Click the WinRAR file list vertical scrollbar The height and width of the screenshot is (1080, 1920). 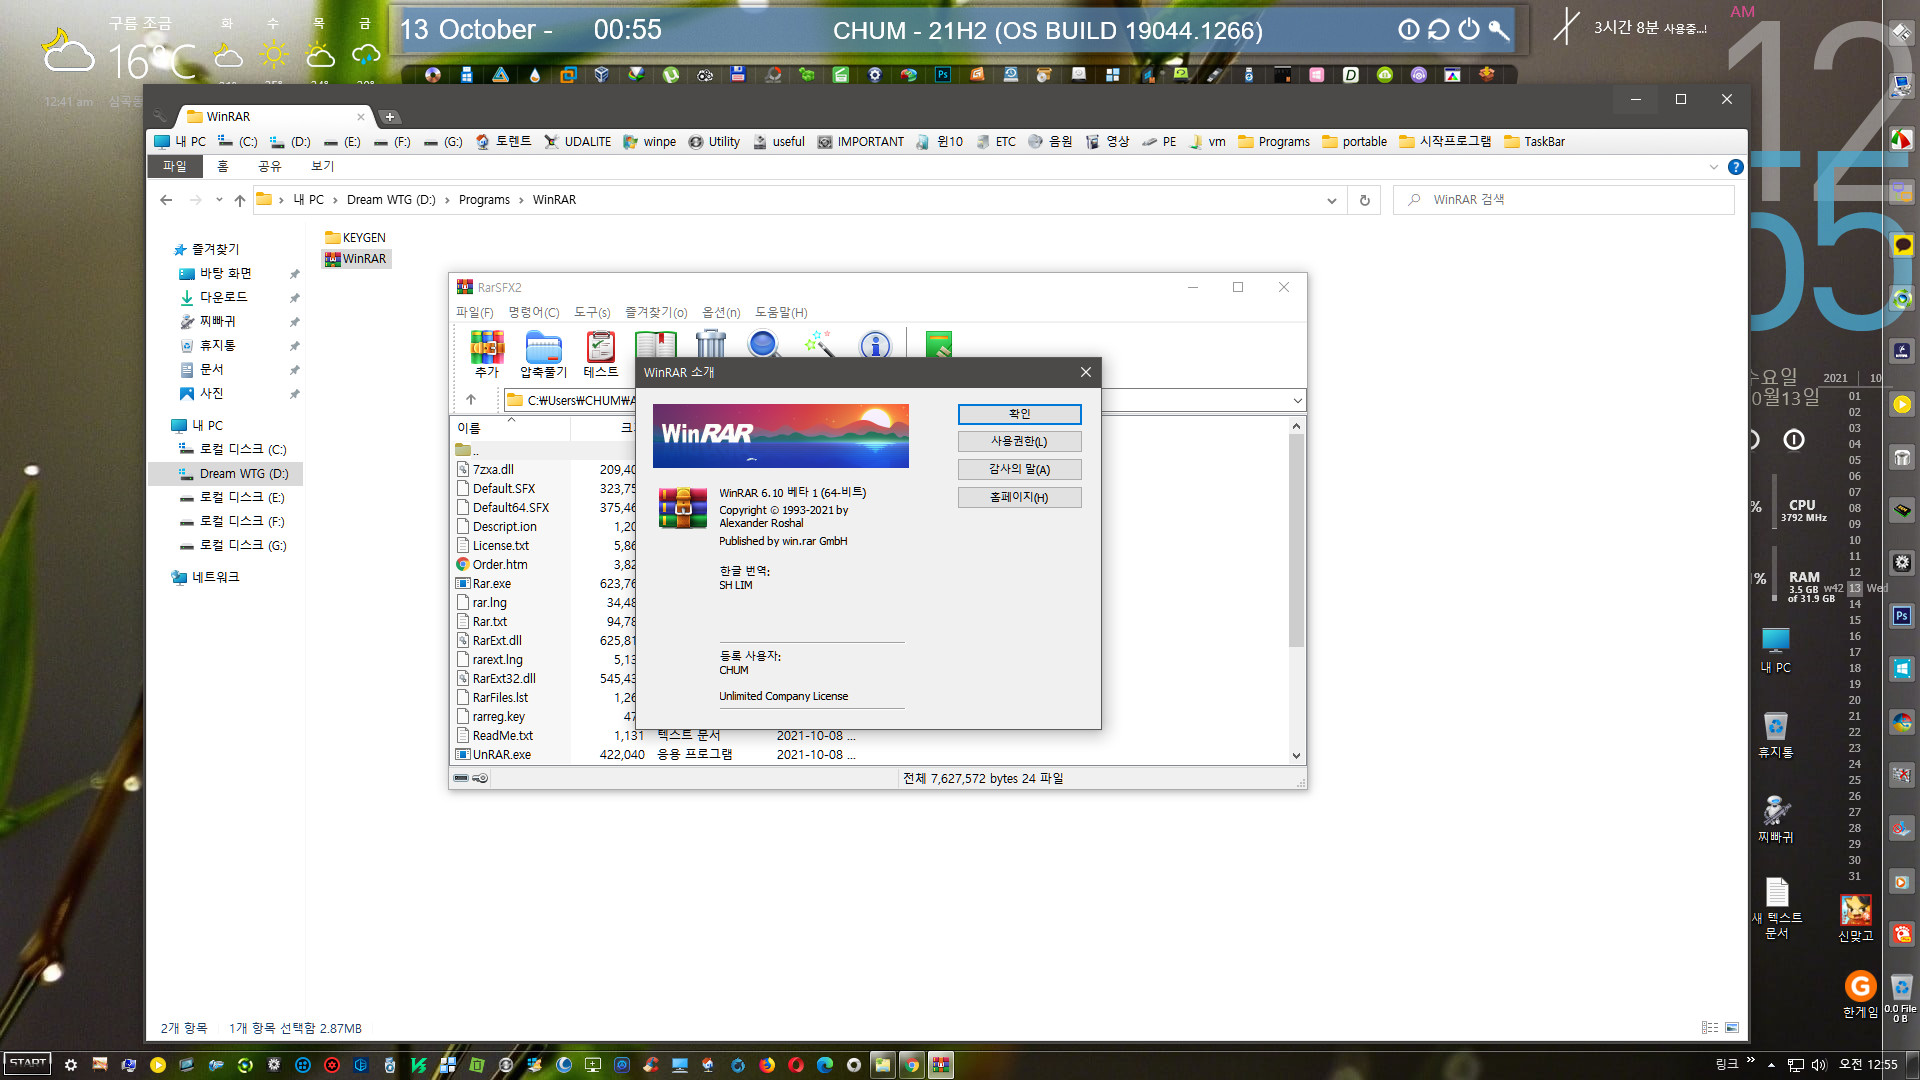point(1296,540)
